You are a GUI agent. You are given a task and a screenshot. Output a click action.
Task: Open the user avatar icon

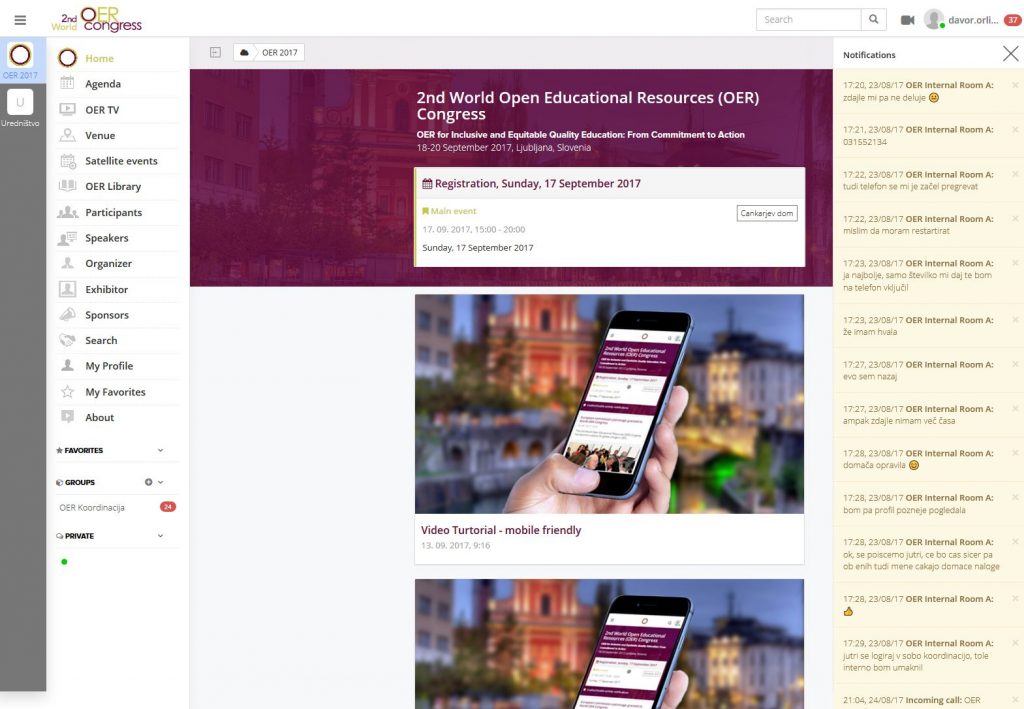(934, 20)
